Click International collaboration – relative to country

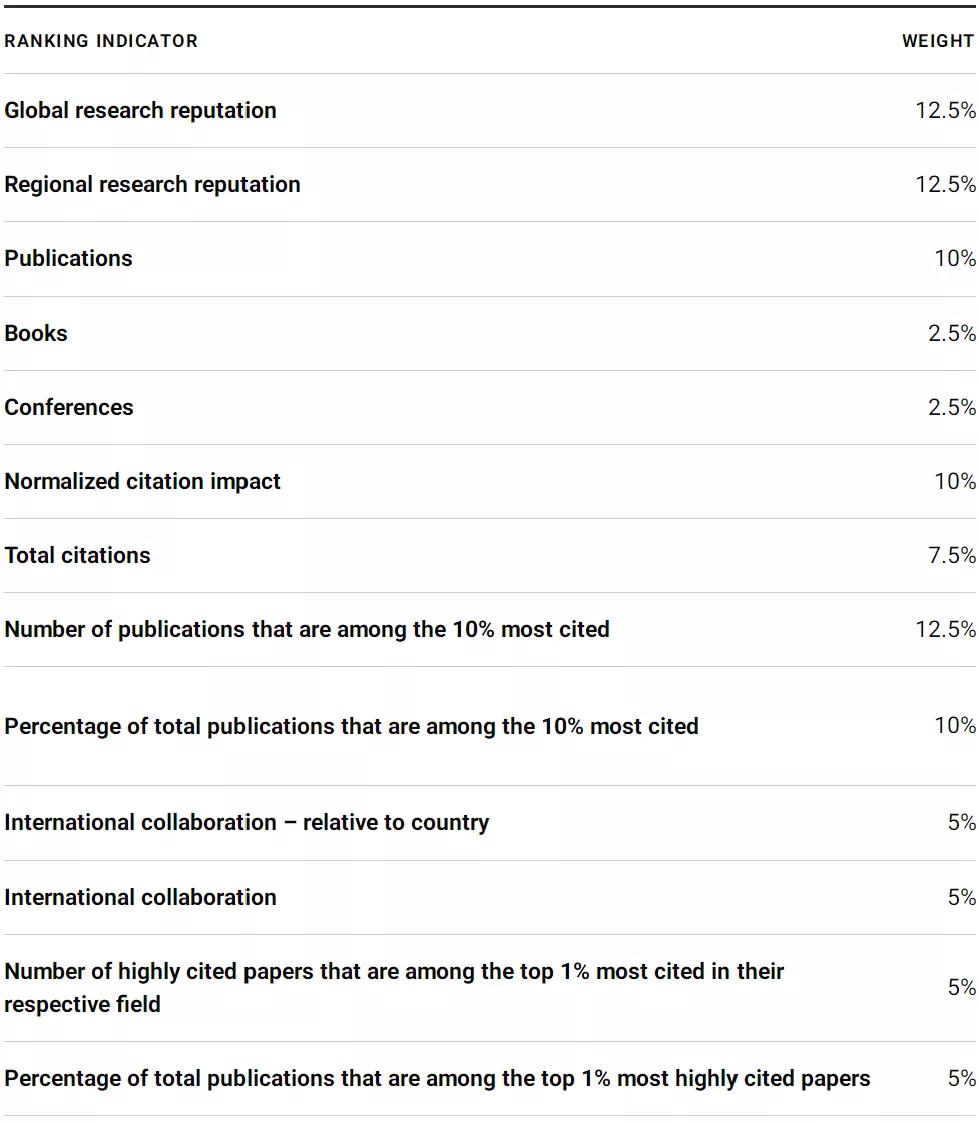point(247,822)
